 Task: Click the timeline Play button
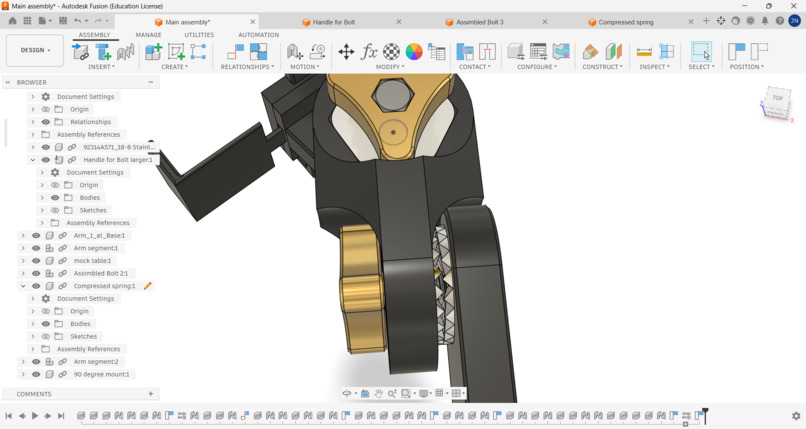35,416
